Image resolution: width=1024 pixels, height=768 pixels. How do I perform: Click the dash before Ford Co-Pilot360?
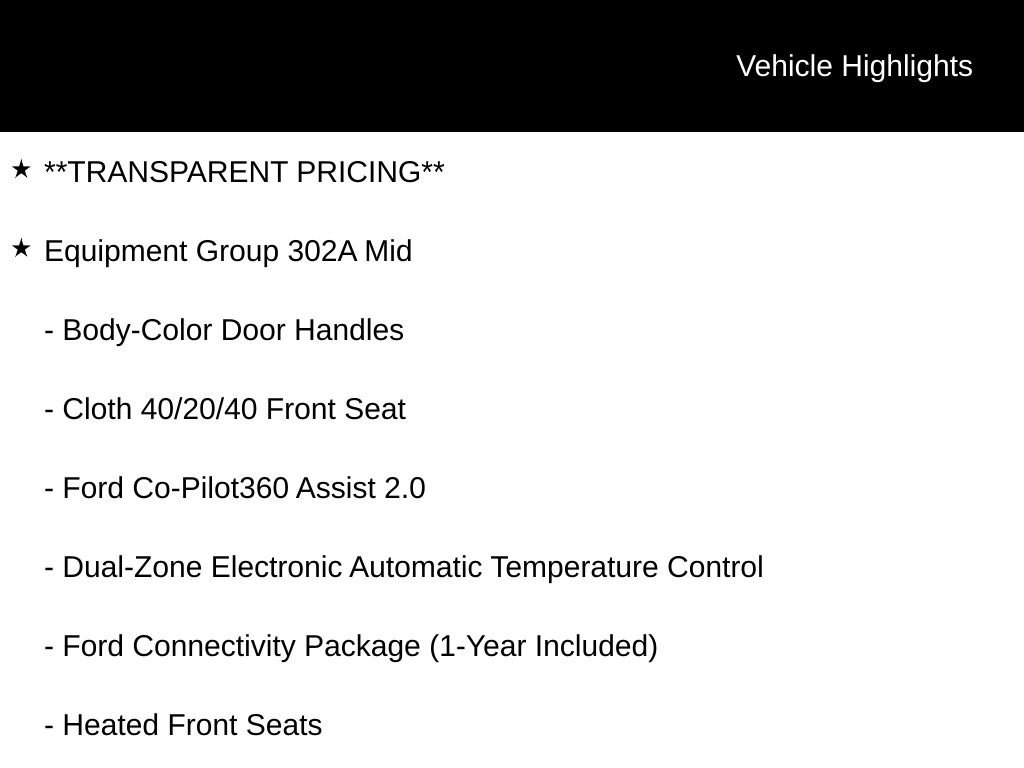[49, 490]
